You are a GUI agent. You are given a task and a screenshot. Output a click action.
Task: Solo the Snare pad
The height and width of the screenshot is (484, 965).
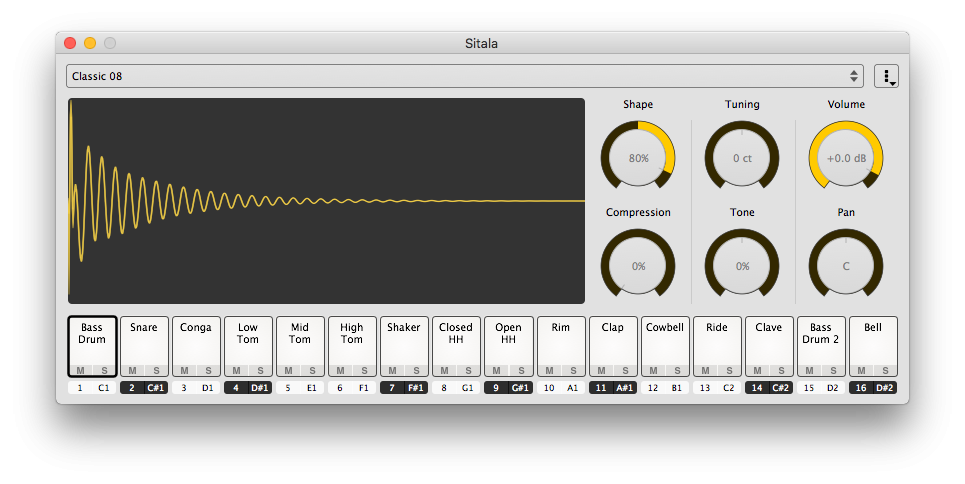(156, 370)
